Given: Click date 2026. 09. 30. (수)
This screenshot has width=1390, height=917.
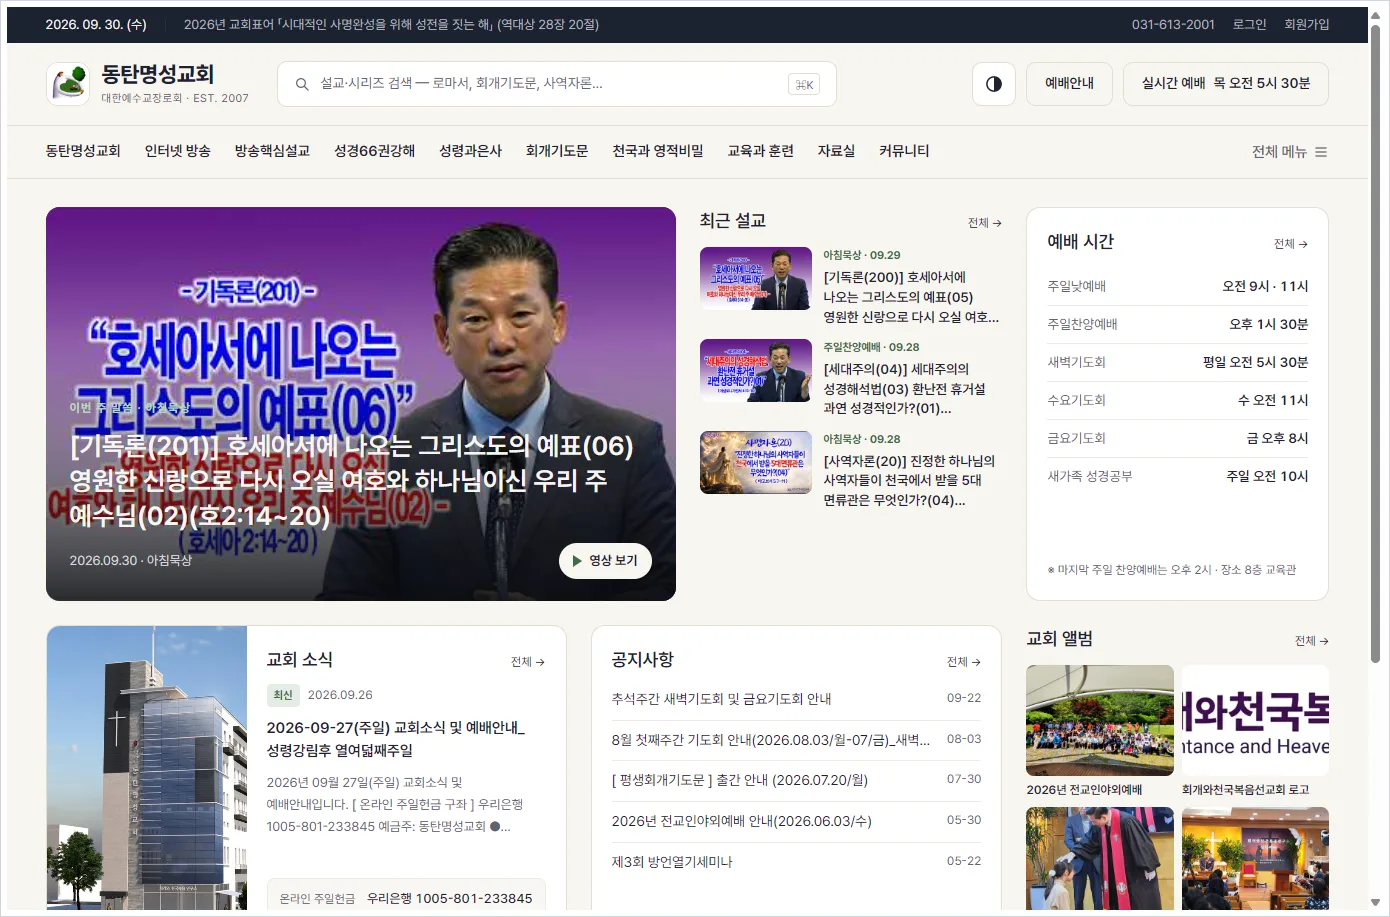Looking at the screenshot, I should pos(96,25).
